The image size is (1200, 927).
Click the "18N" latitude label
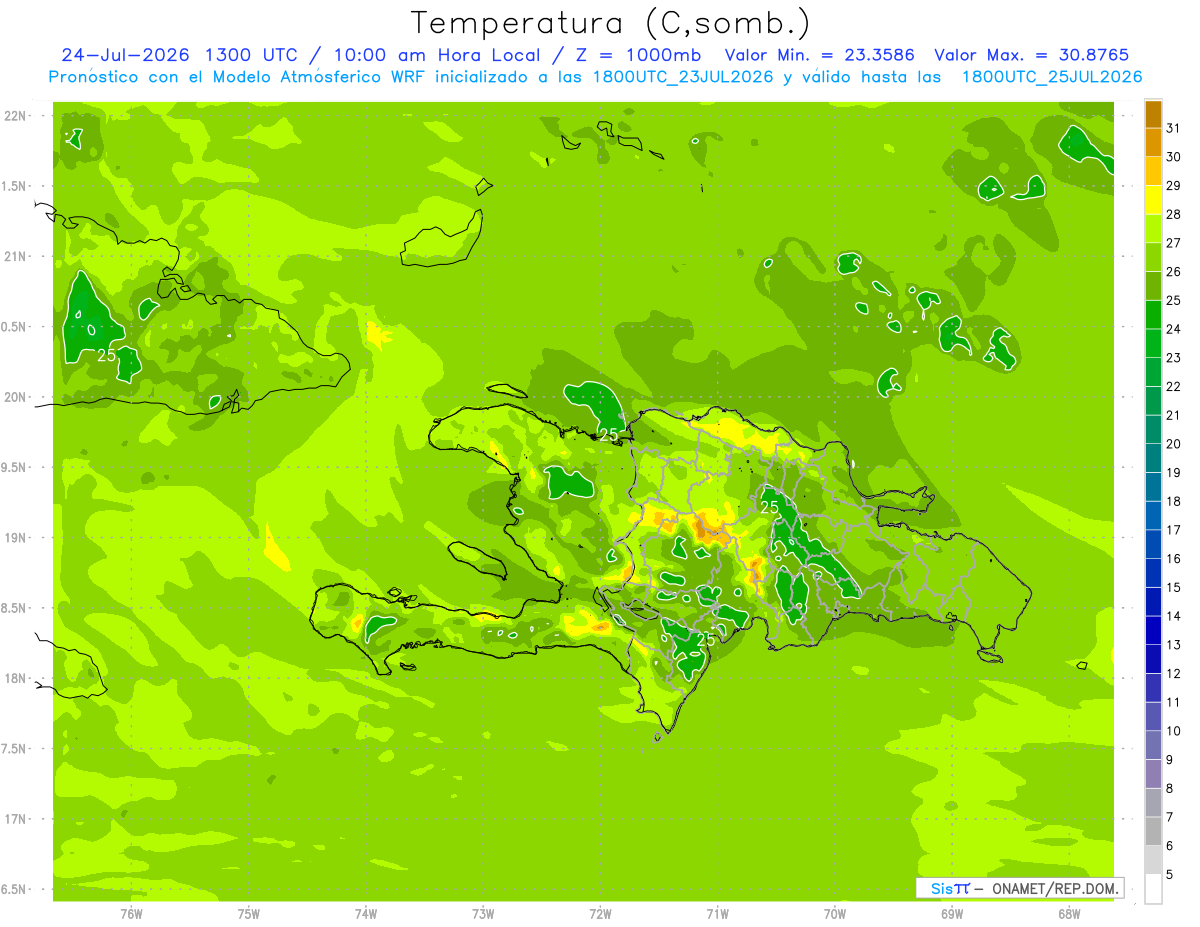pyautogui.click(x=14, y=678)
